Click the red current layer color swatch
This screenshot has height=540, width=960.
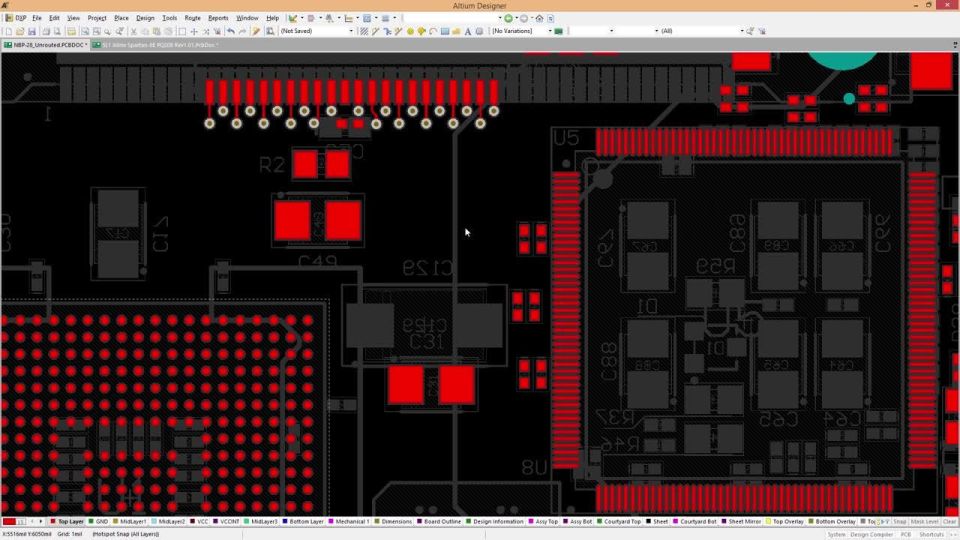tap(9, 522)
